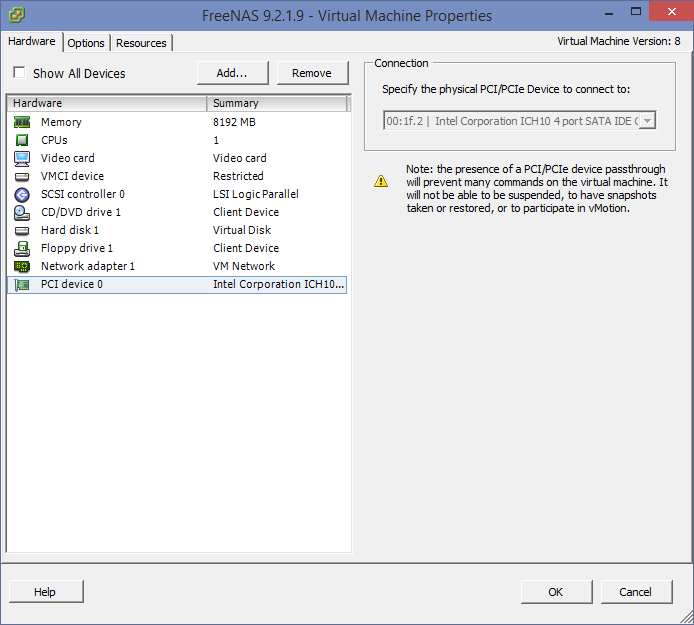The image size is (694, 625).
Task: Maximize the Virtual Machine Properties window
Action: (636, 12)
